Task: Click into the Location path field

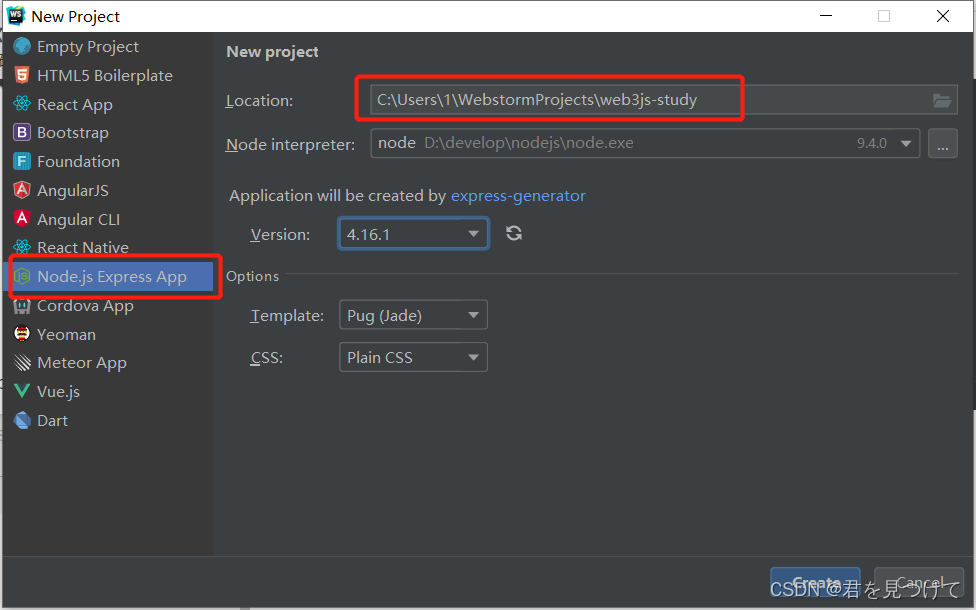Action: point(640,100)
